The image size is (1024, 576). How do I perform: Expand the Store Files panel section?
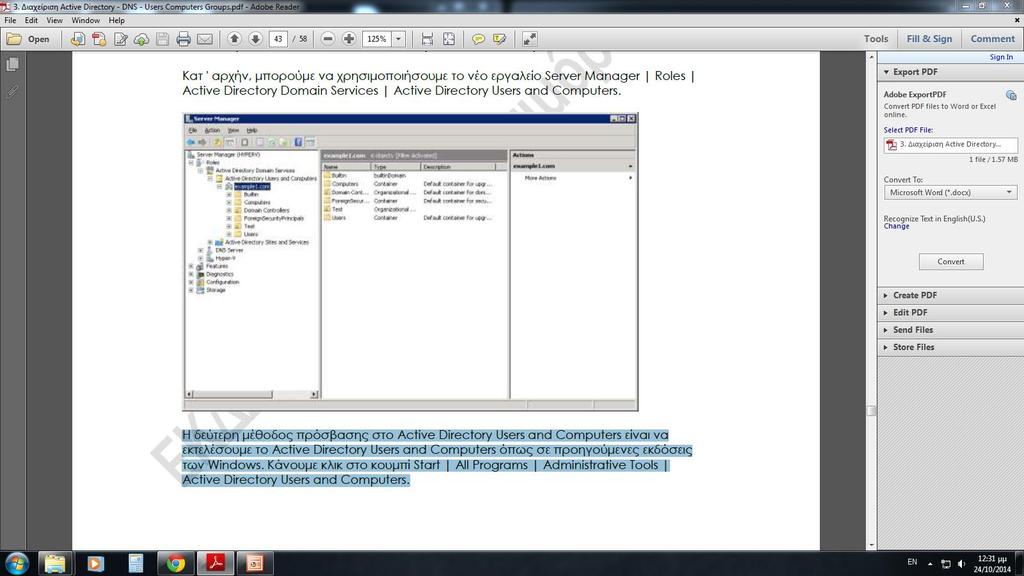[x=950, y=347]
